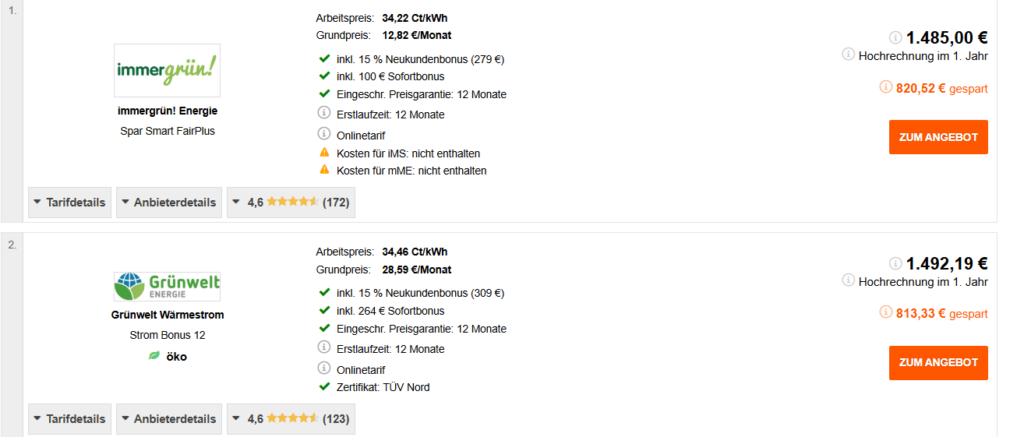
Task: Click info icon next to 1.485,00 € price
Action: pyautogui.click(x=895, y=37)
